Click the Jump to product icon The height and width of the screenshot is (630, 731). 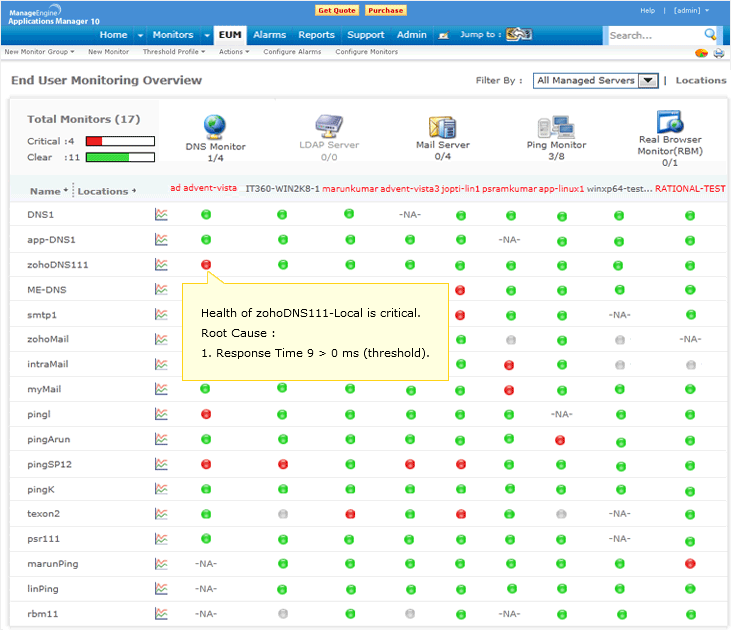pos(519,34)
